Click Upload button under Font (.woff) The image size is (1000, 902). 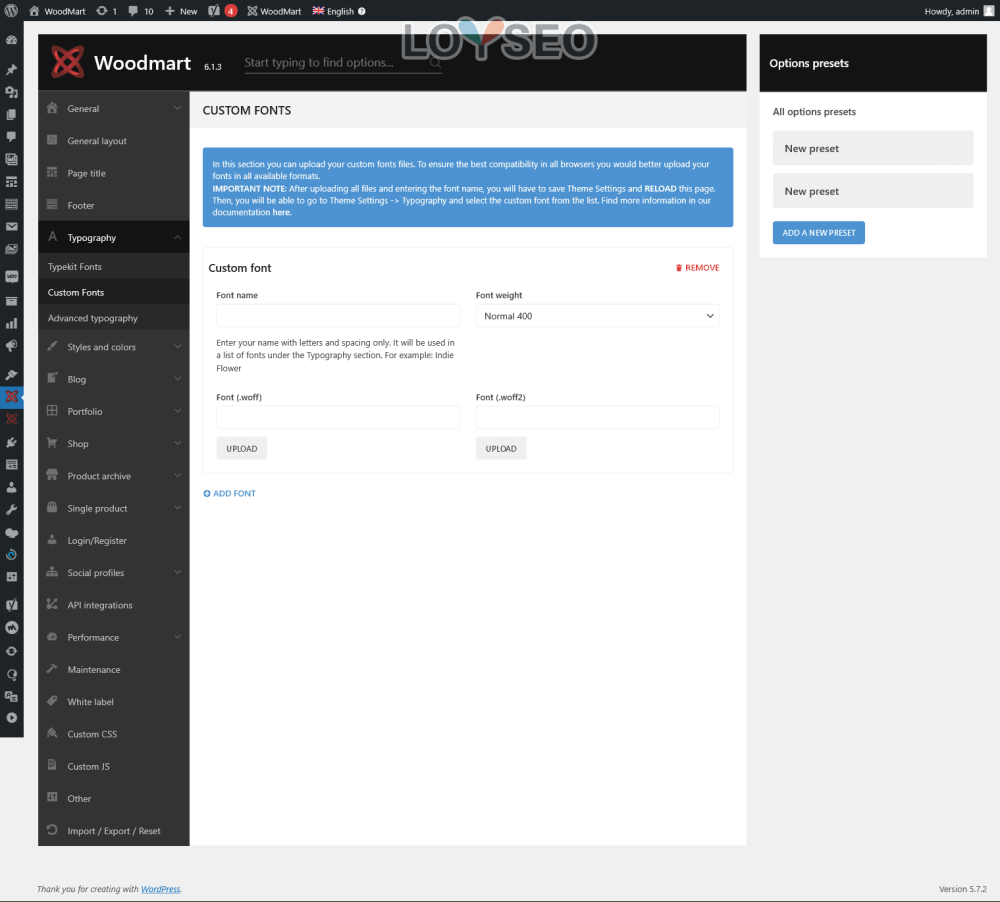point(242,448)
